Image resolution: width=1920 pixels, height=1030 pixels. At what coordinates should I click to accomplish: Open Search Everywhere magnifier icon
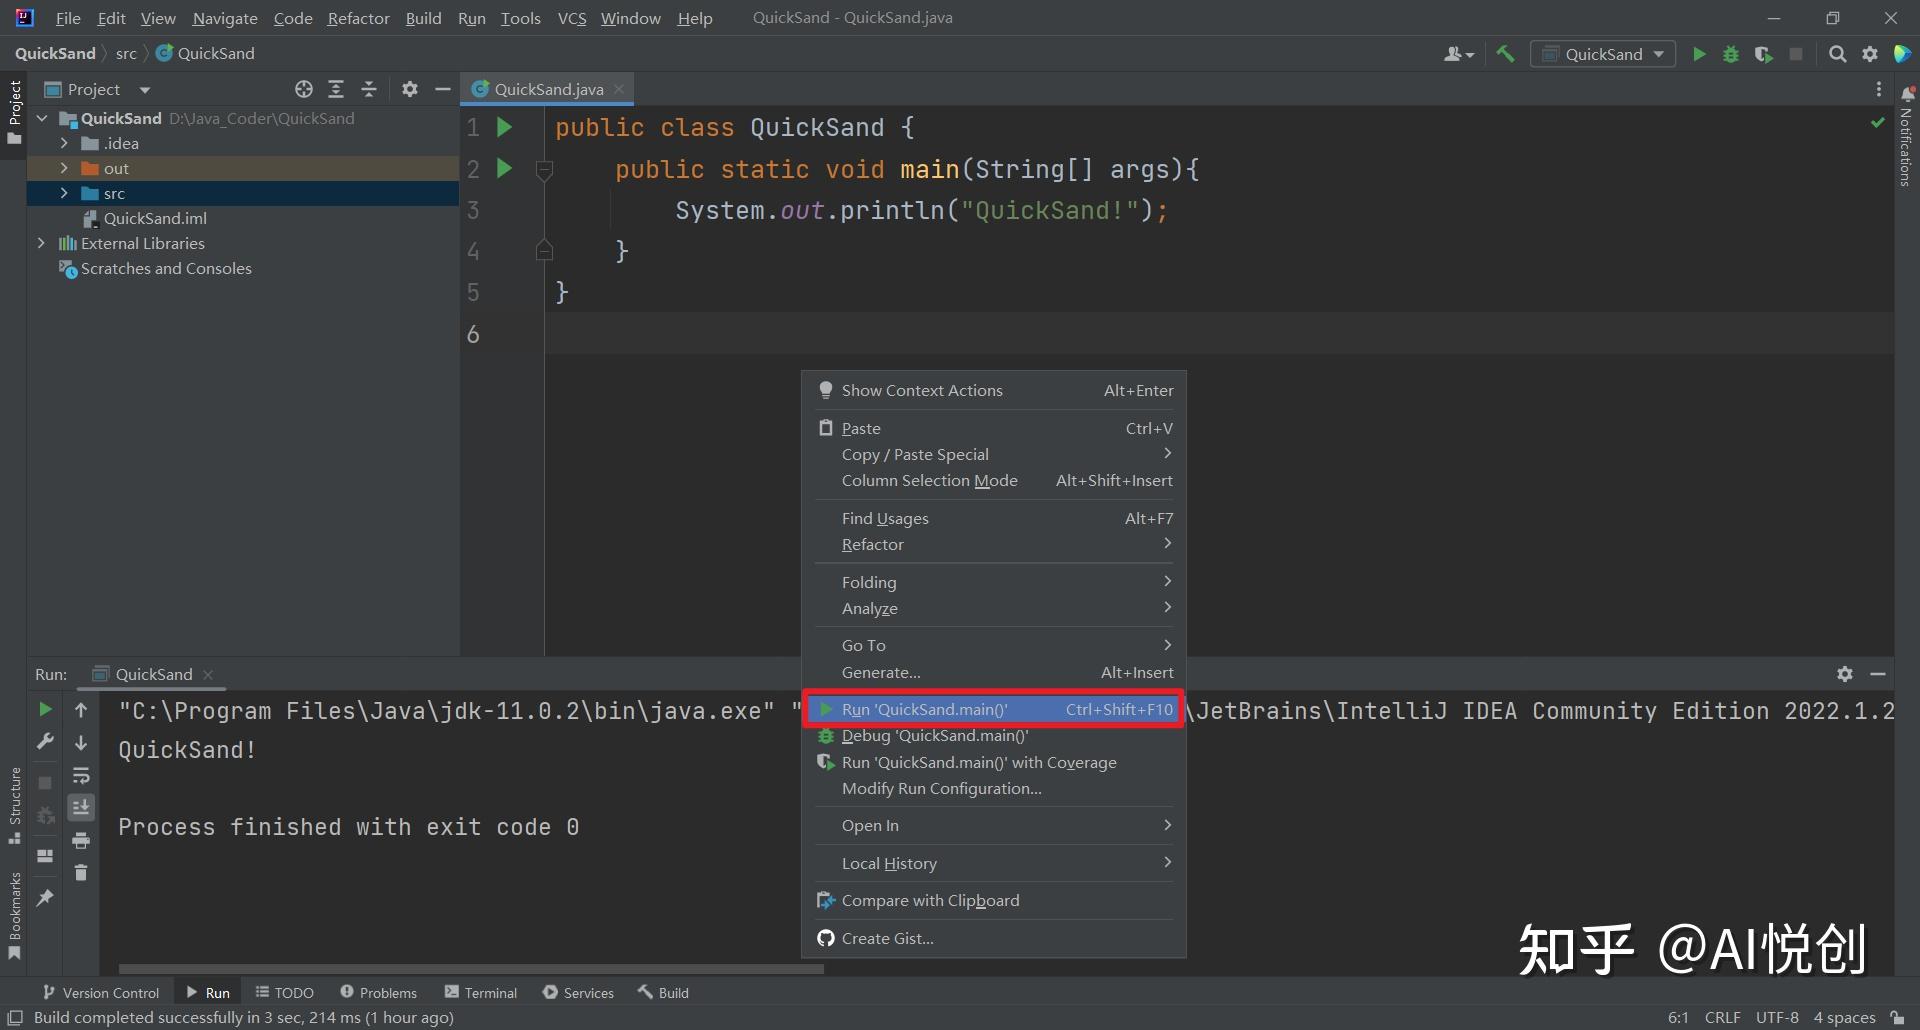coord(1837,54)
